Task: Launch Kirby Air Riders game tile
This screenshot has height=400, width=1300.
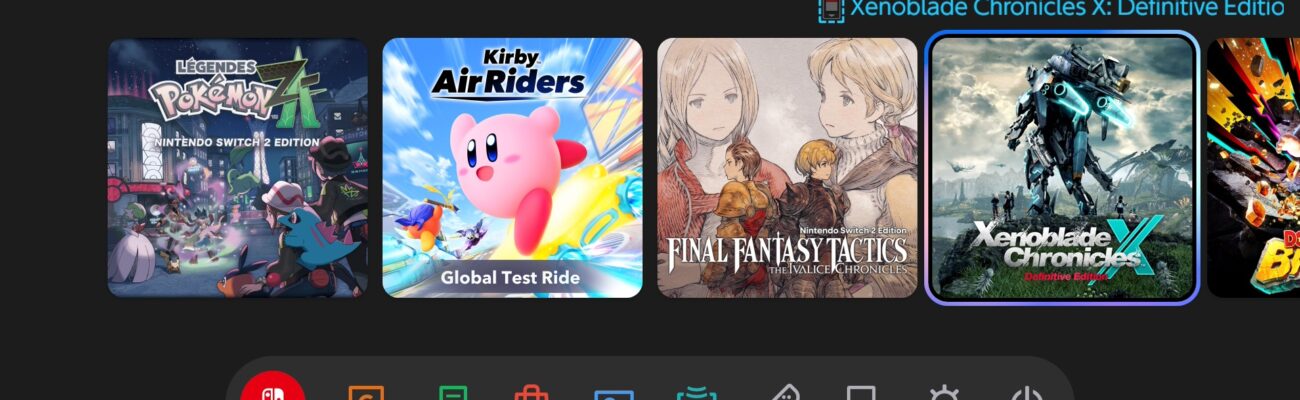Action: click(x=512, y=167)
